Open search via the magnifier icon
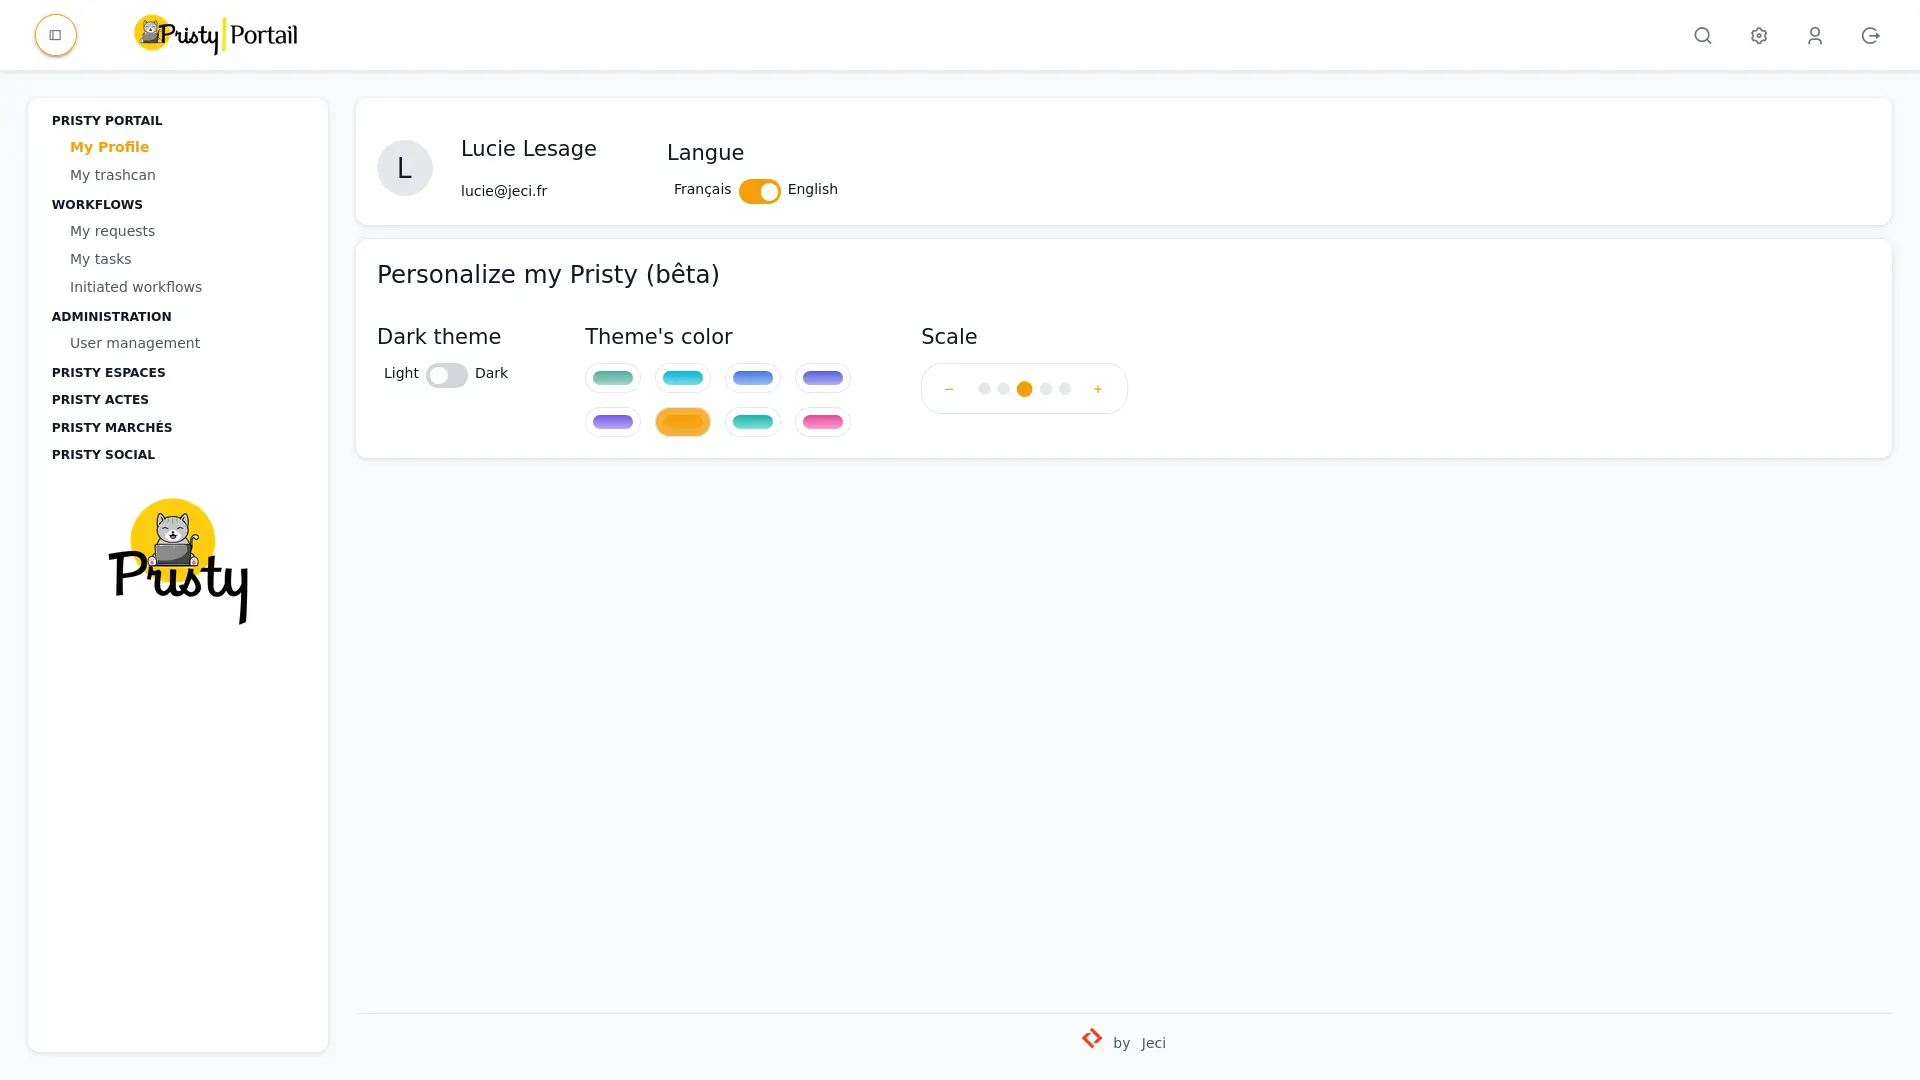Screen dimensions: 1920x1080 click(x=1702, y=35)
